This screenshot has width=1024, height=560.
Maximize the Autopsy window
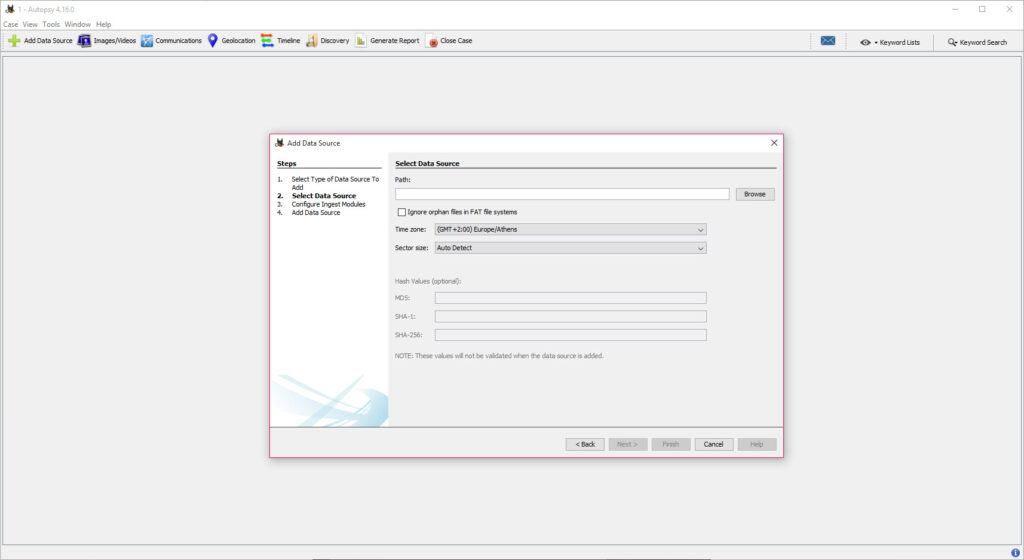pyautogui.click(x=982, y=9)
